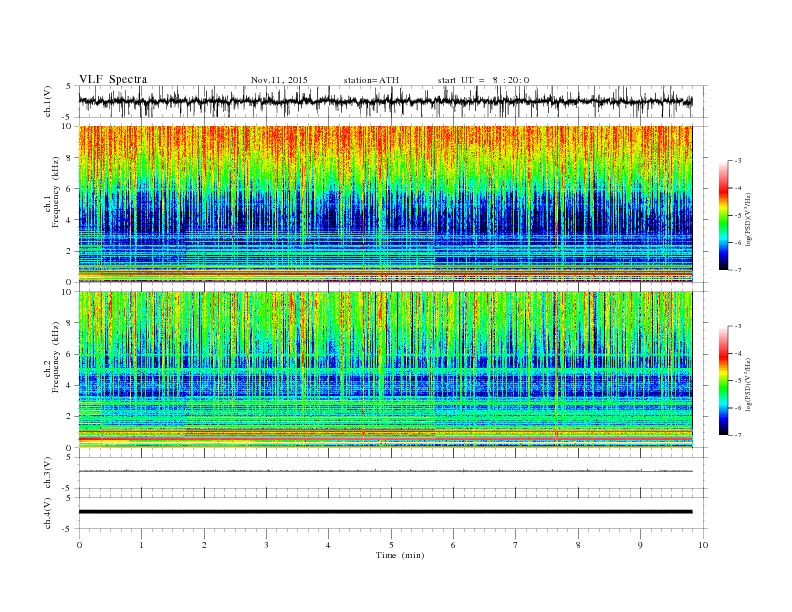Click the ch.2 spectrogram panel
This screenshot has height=612, width=792.
pos(385,370)
